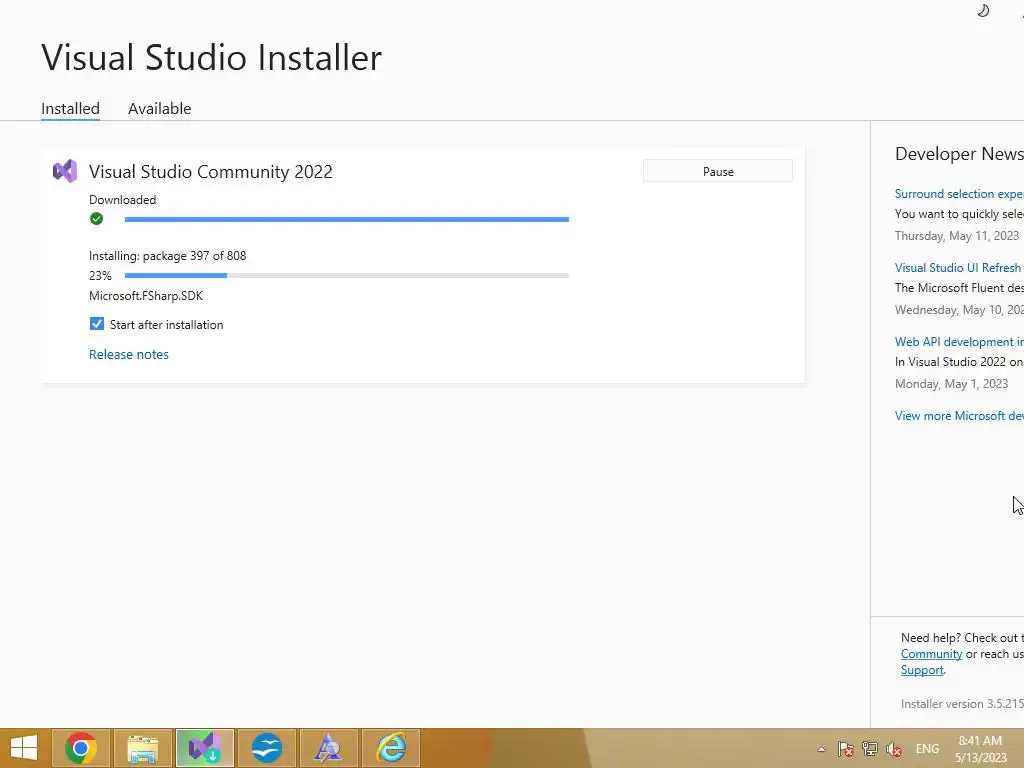
Task: Open Web API development news link
Action: click(959, 342)
